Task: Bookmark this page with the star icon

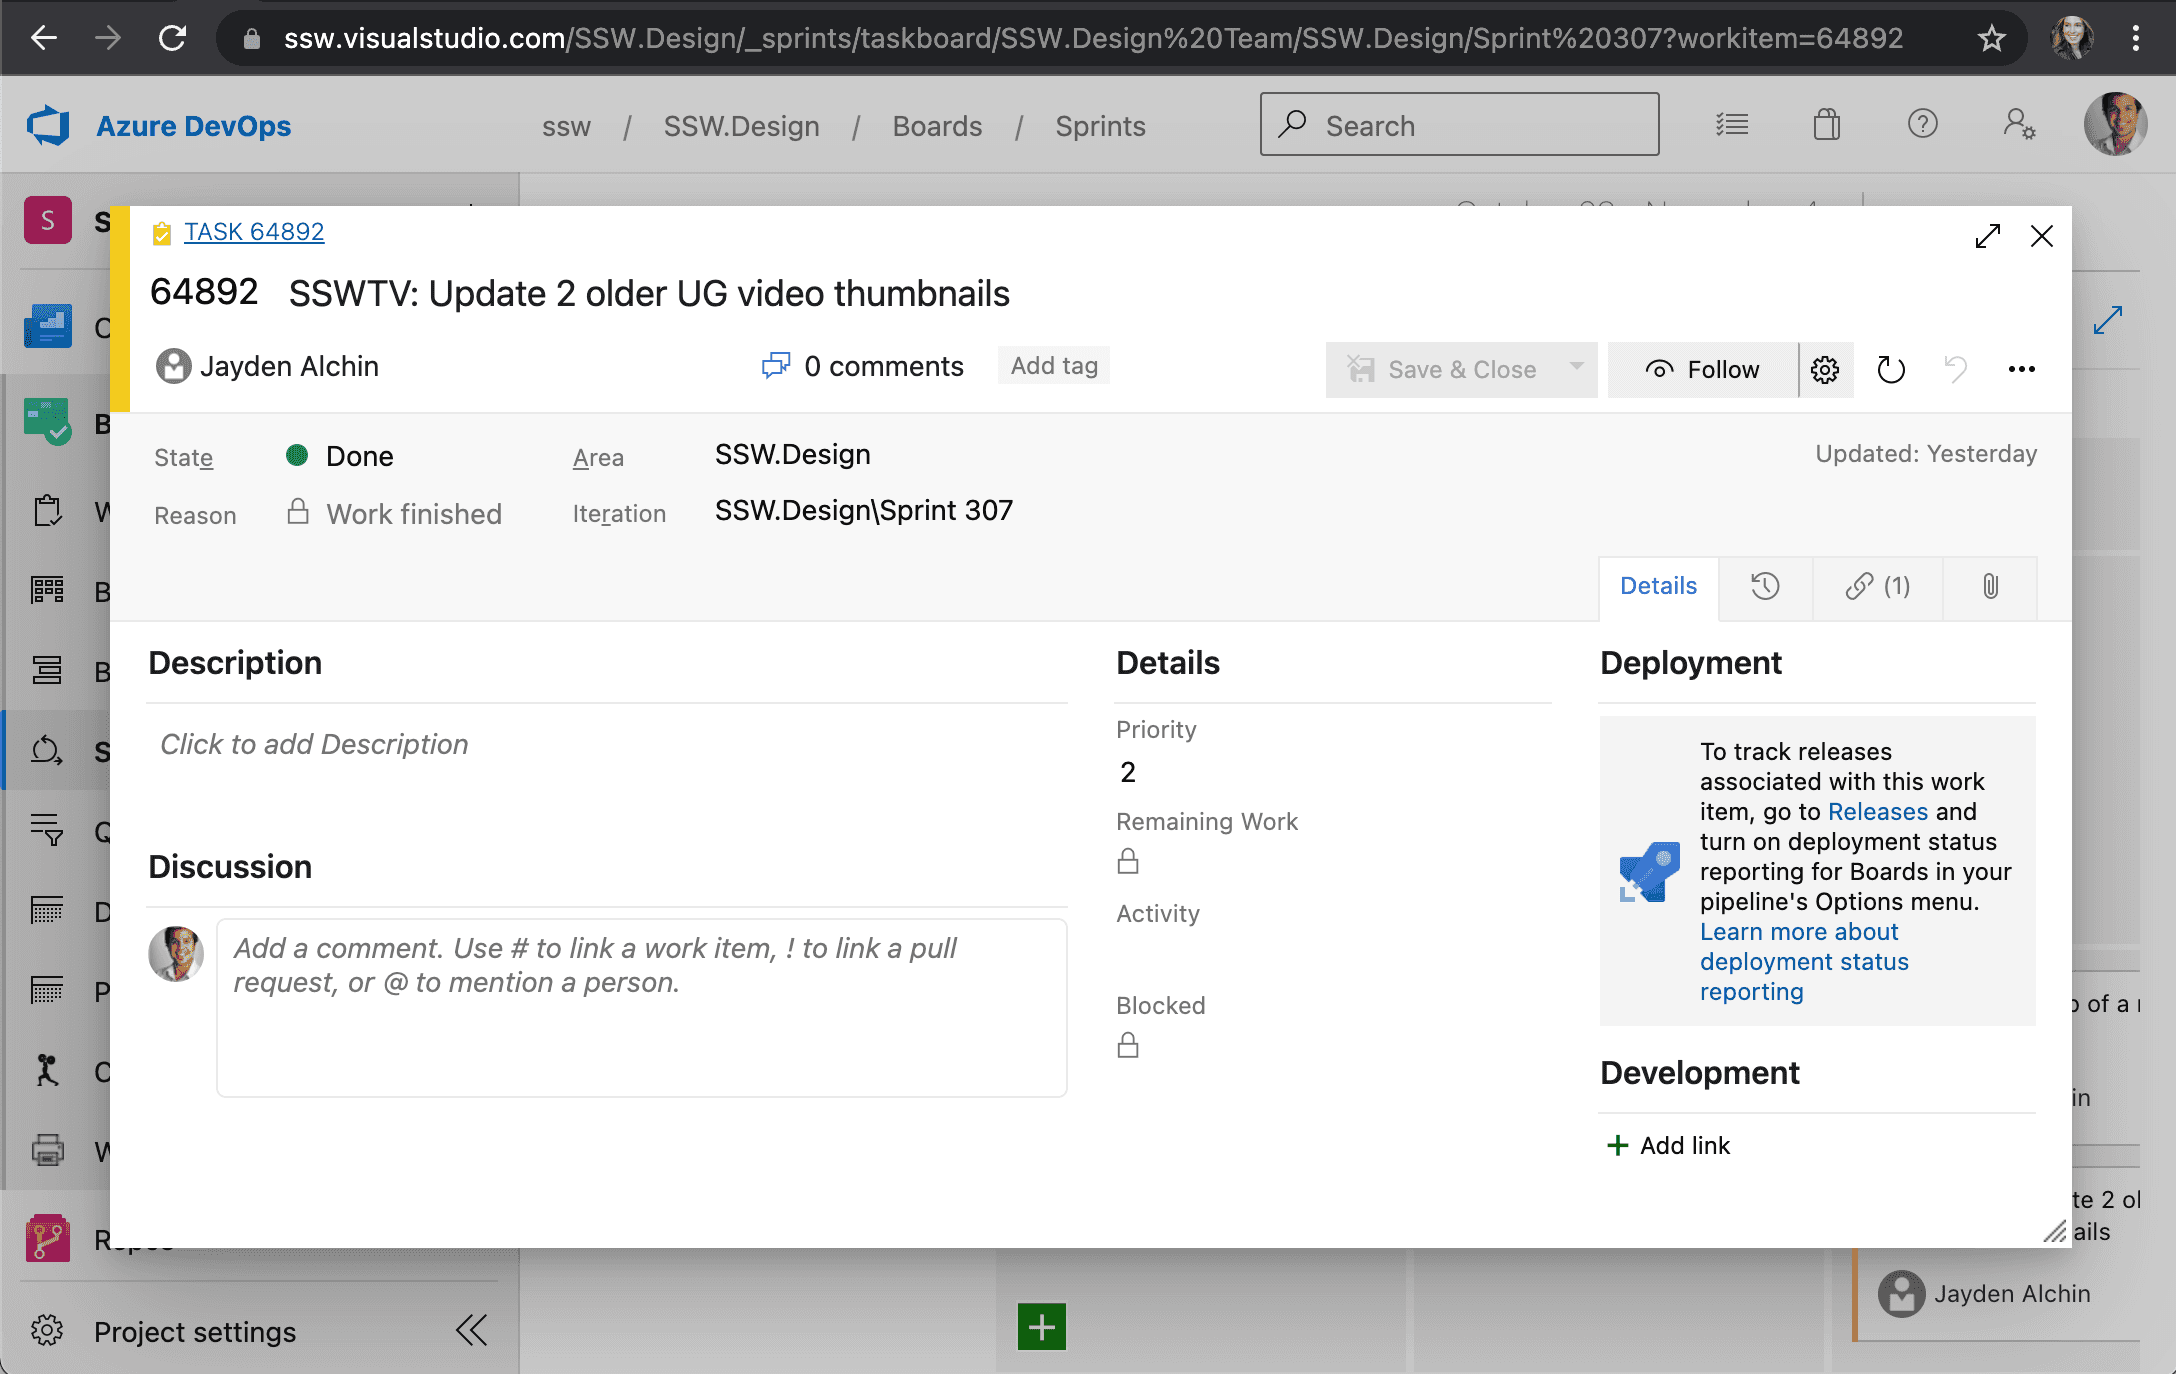Action: click(1991, 38)
